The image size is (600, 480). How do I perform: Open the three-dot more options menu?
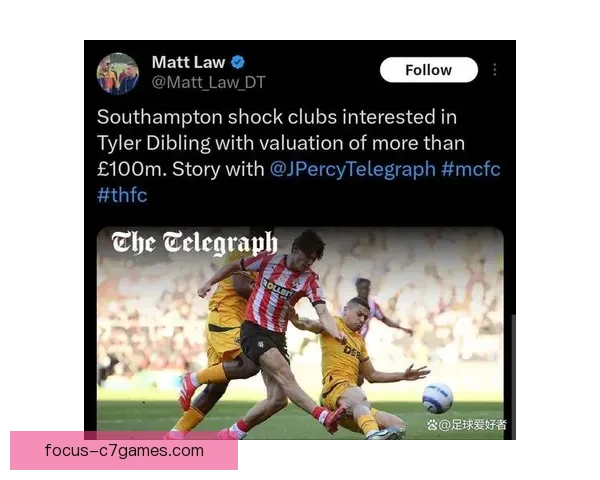(x=495, y=70)
